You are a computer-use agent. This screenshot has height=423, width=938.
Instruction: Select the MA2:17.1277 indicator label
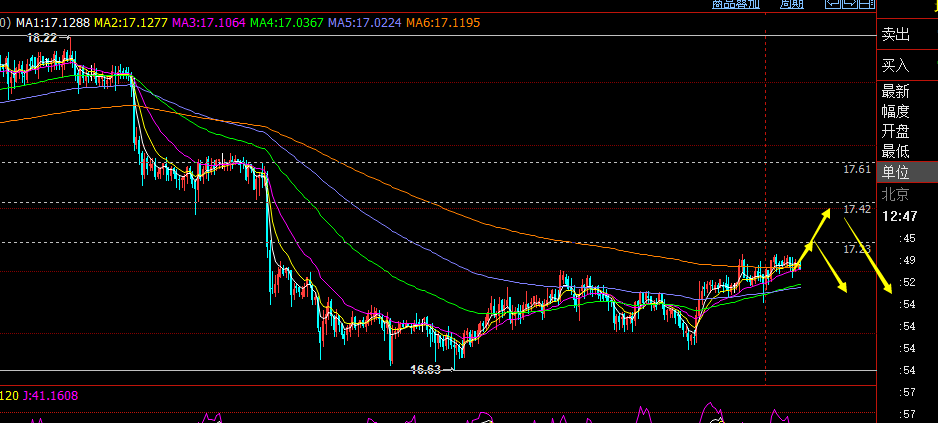[x=131, y=23]
